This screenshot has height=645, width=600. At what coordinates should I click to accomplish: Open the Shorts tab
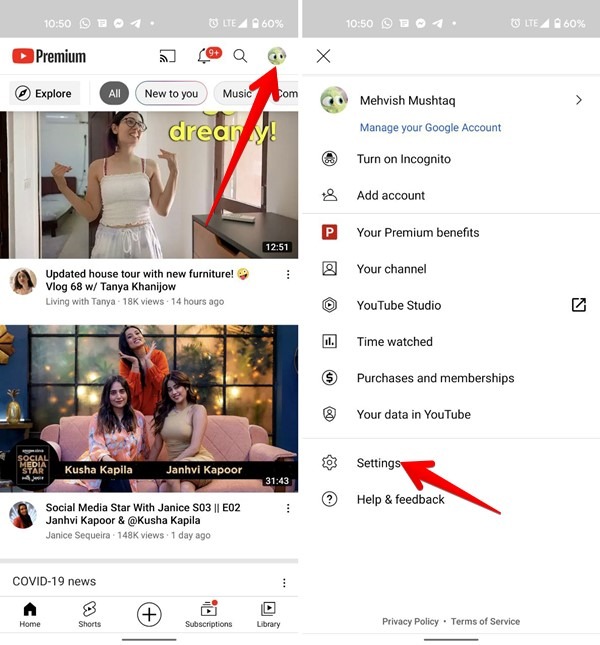coord(90,615)
